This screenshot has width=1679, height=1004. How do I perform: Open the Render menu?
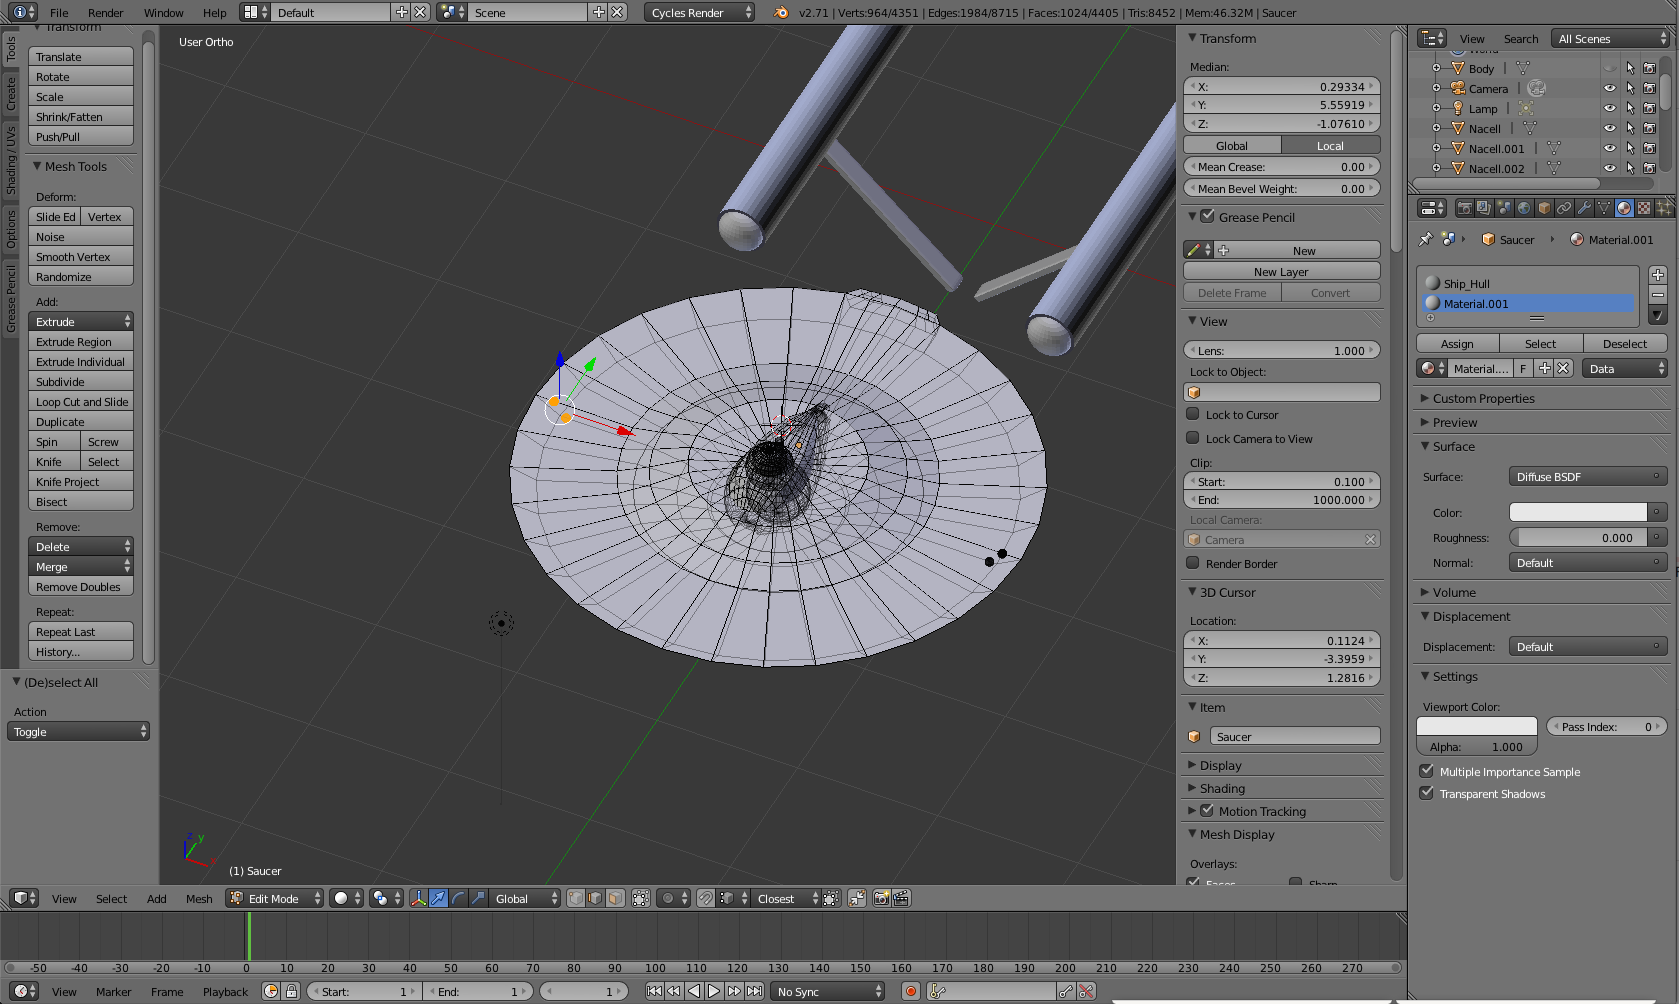(105, 13)
